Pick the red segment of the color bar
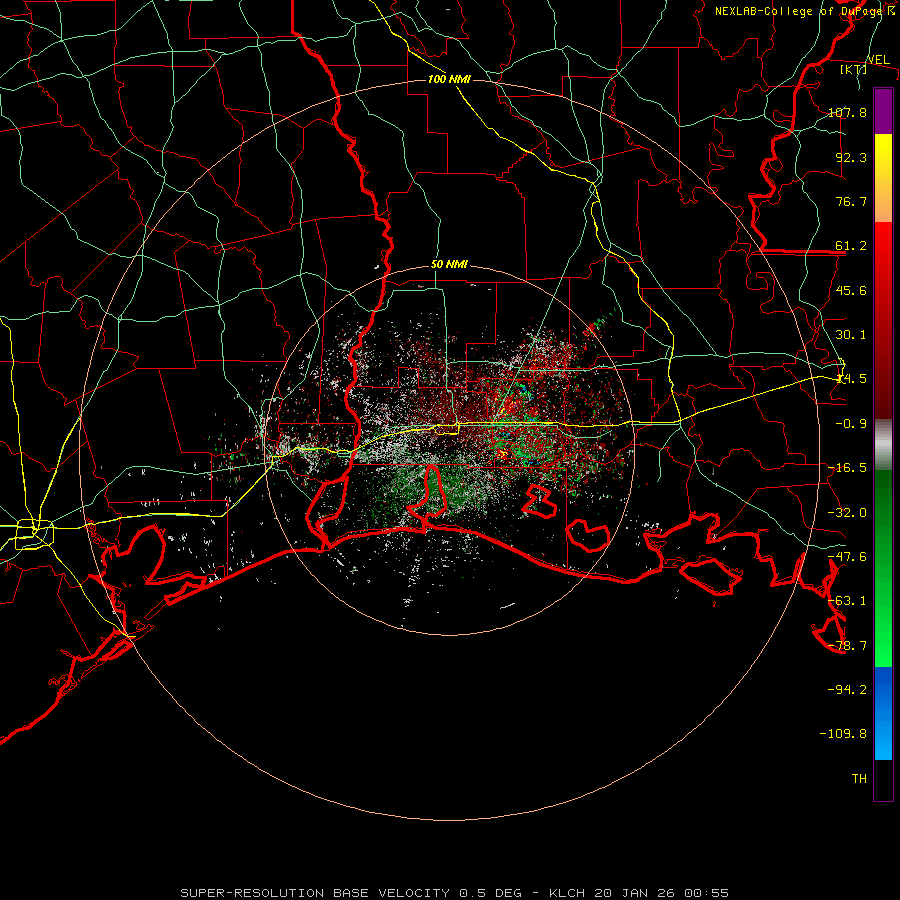 click(x=883, y=320)
